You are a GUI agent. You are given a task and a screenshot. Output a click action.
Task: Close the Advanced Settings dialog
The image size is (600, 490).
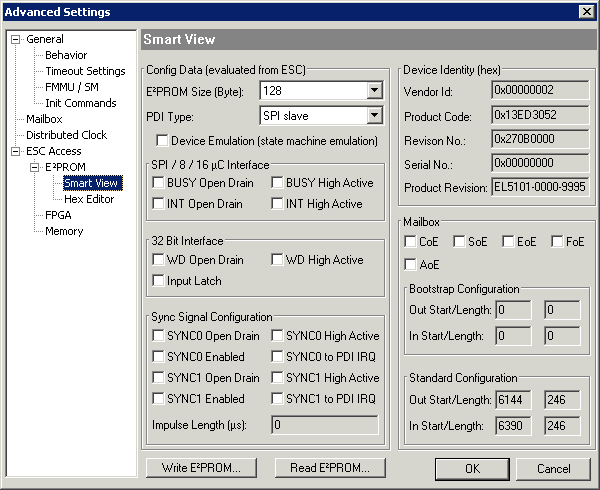click(x=587, y=12)
